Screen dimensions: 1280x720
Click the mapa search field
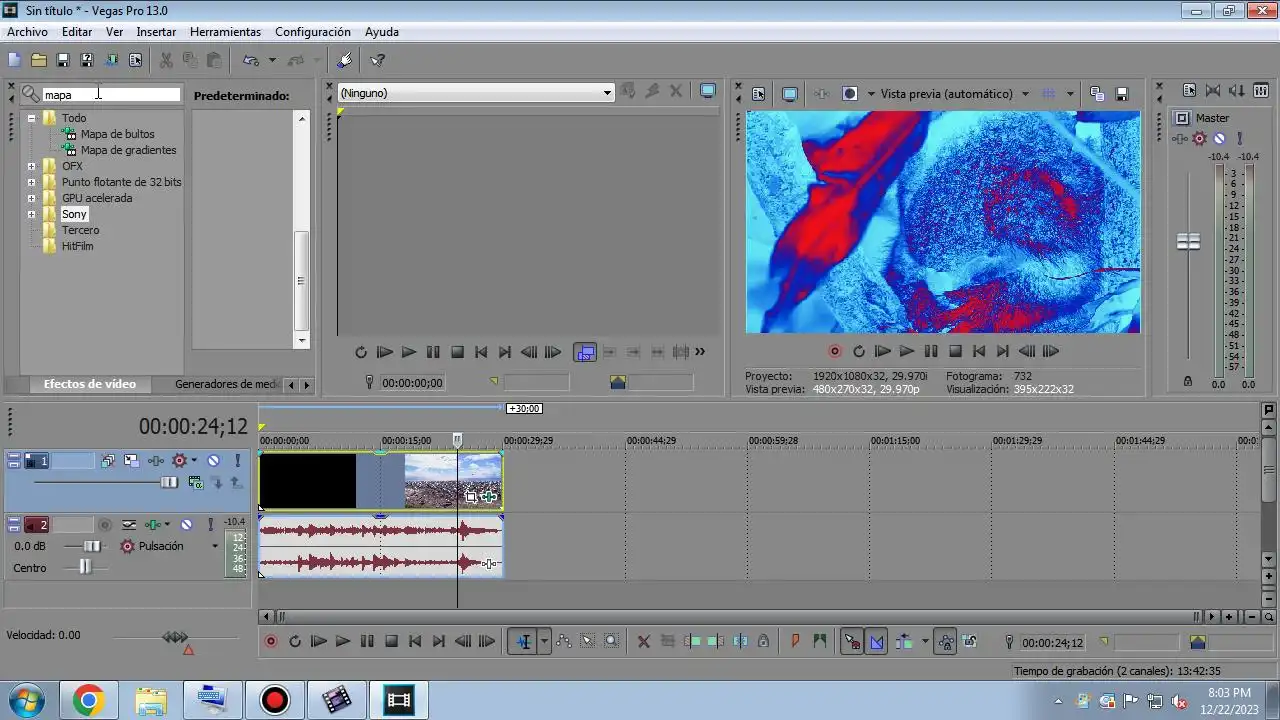[111, 95]
